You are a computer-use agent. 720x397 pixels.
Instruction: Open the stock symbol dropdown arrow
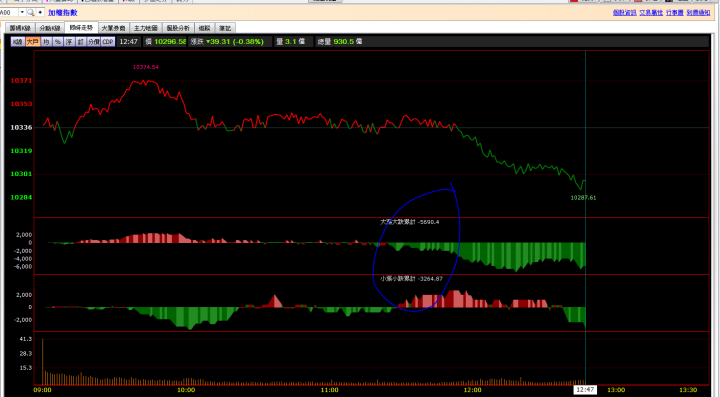22,12
